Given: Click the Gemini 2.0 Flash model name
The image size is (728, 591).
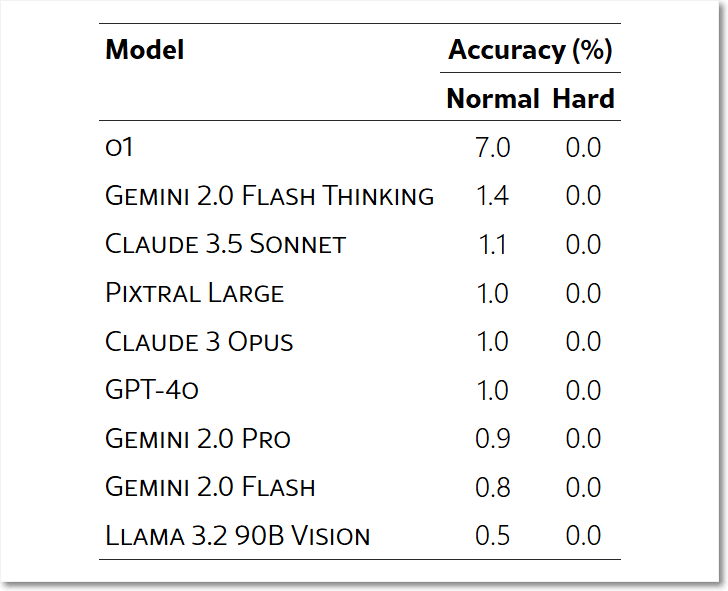Looking at the screenshot, I should coord(210,487).
